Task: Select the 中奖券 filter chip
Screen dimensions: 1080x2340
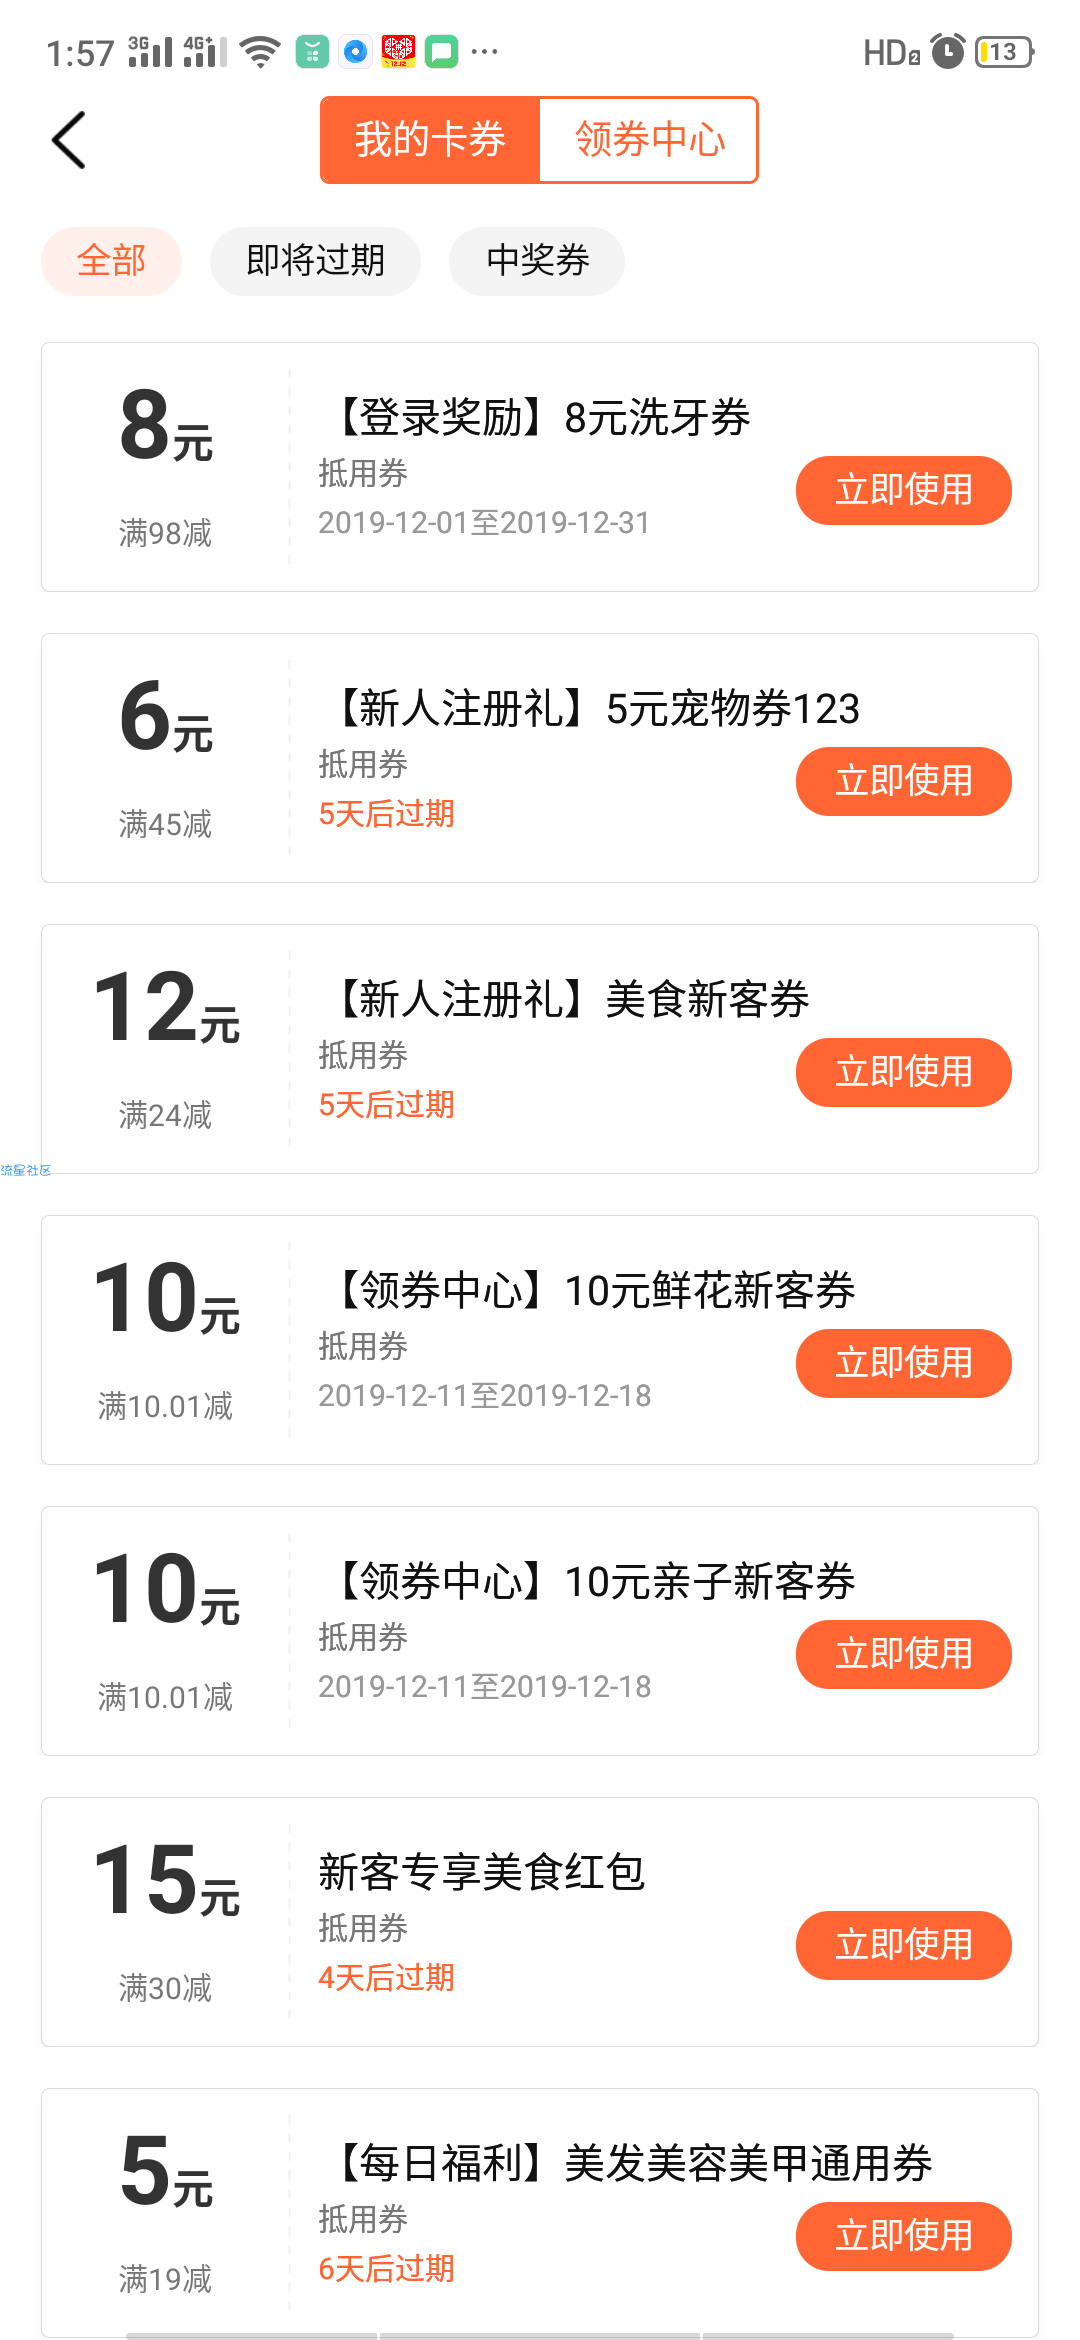Action: coord(537,261)
